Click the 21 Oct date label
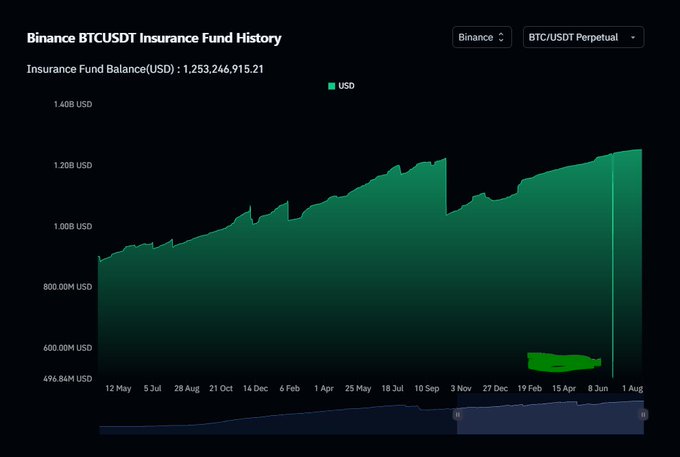Viewport: 680px width, 457px height. click(221, 388)
